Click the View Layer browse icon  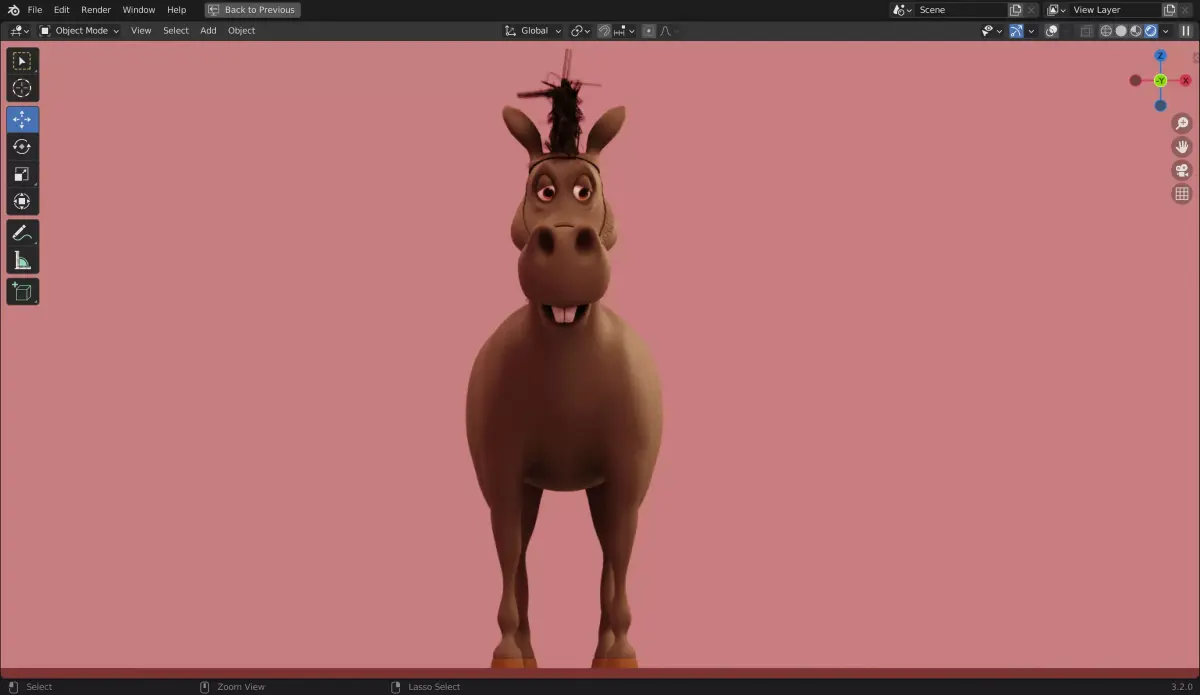pos(1056,10)
